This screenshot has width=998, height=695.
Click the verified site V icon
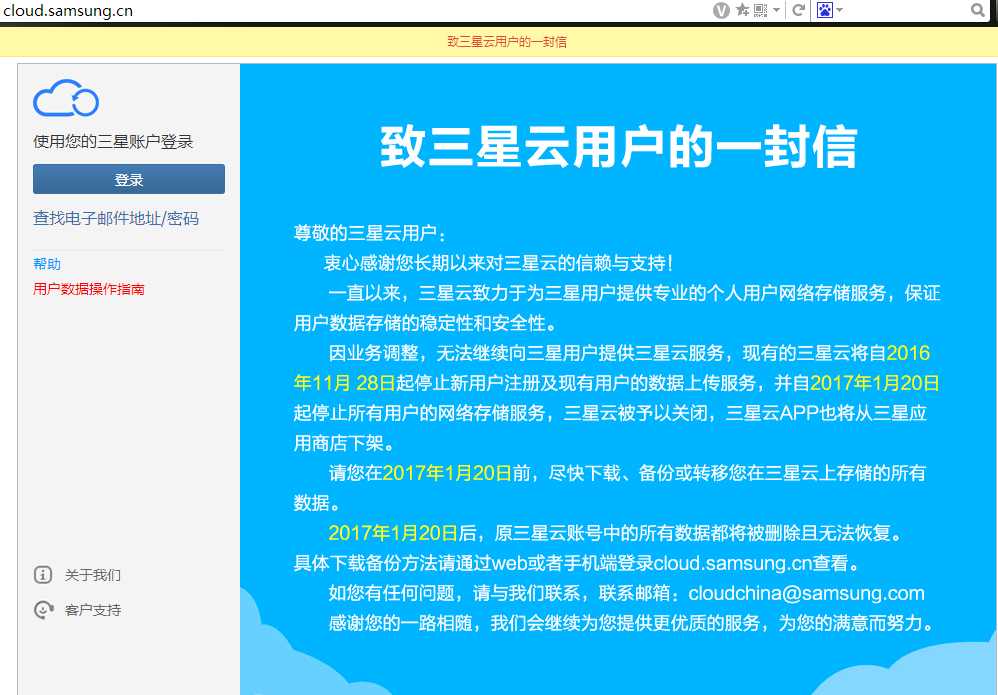(x=721, y=10)
